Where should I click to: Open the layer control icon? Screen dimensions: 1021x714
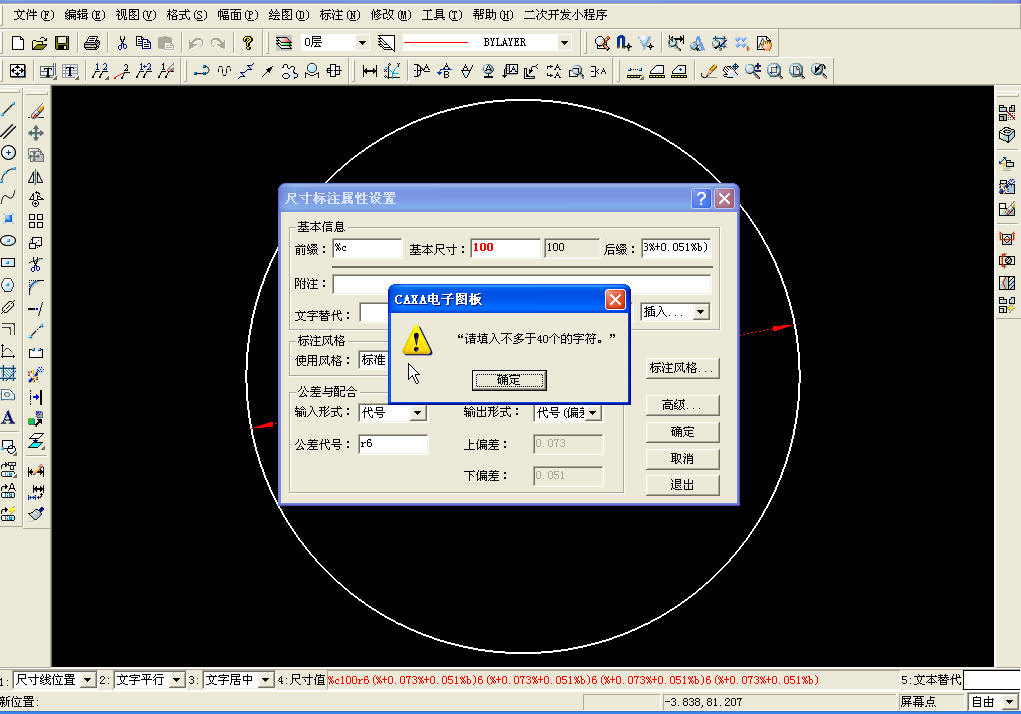click(284, 43)
